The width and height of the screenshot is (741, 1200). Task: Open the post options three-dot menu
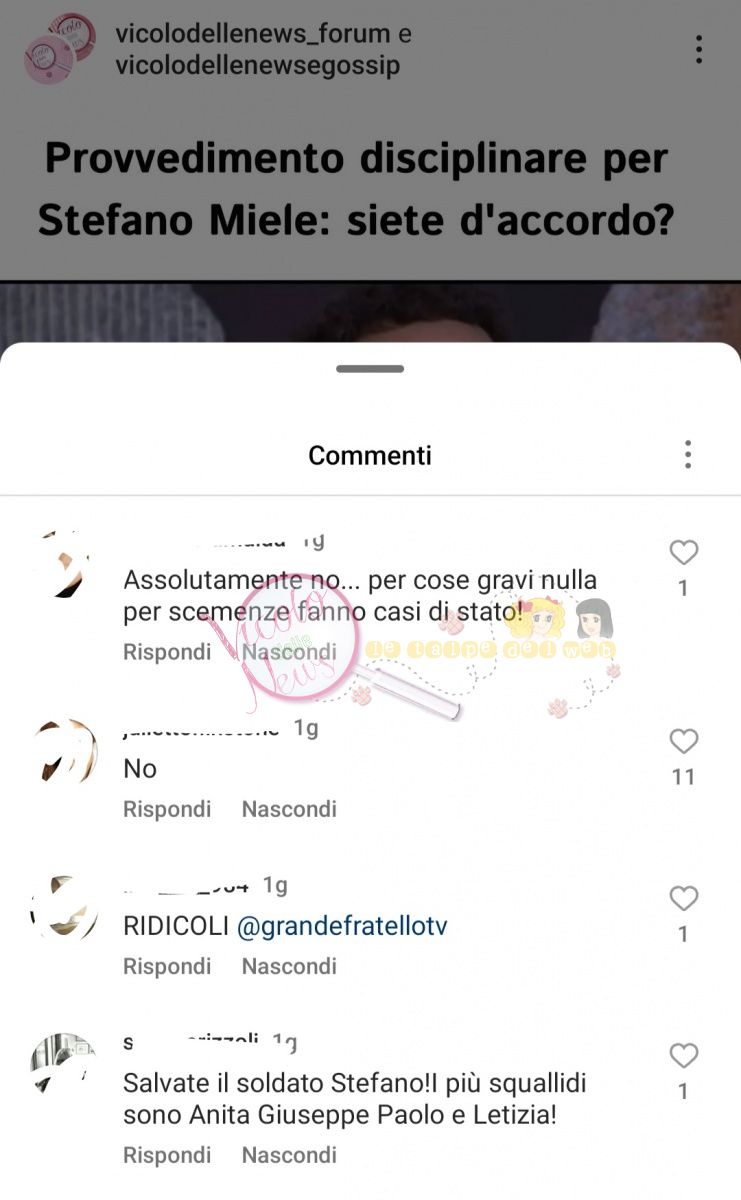(699, 49)
